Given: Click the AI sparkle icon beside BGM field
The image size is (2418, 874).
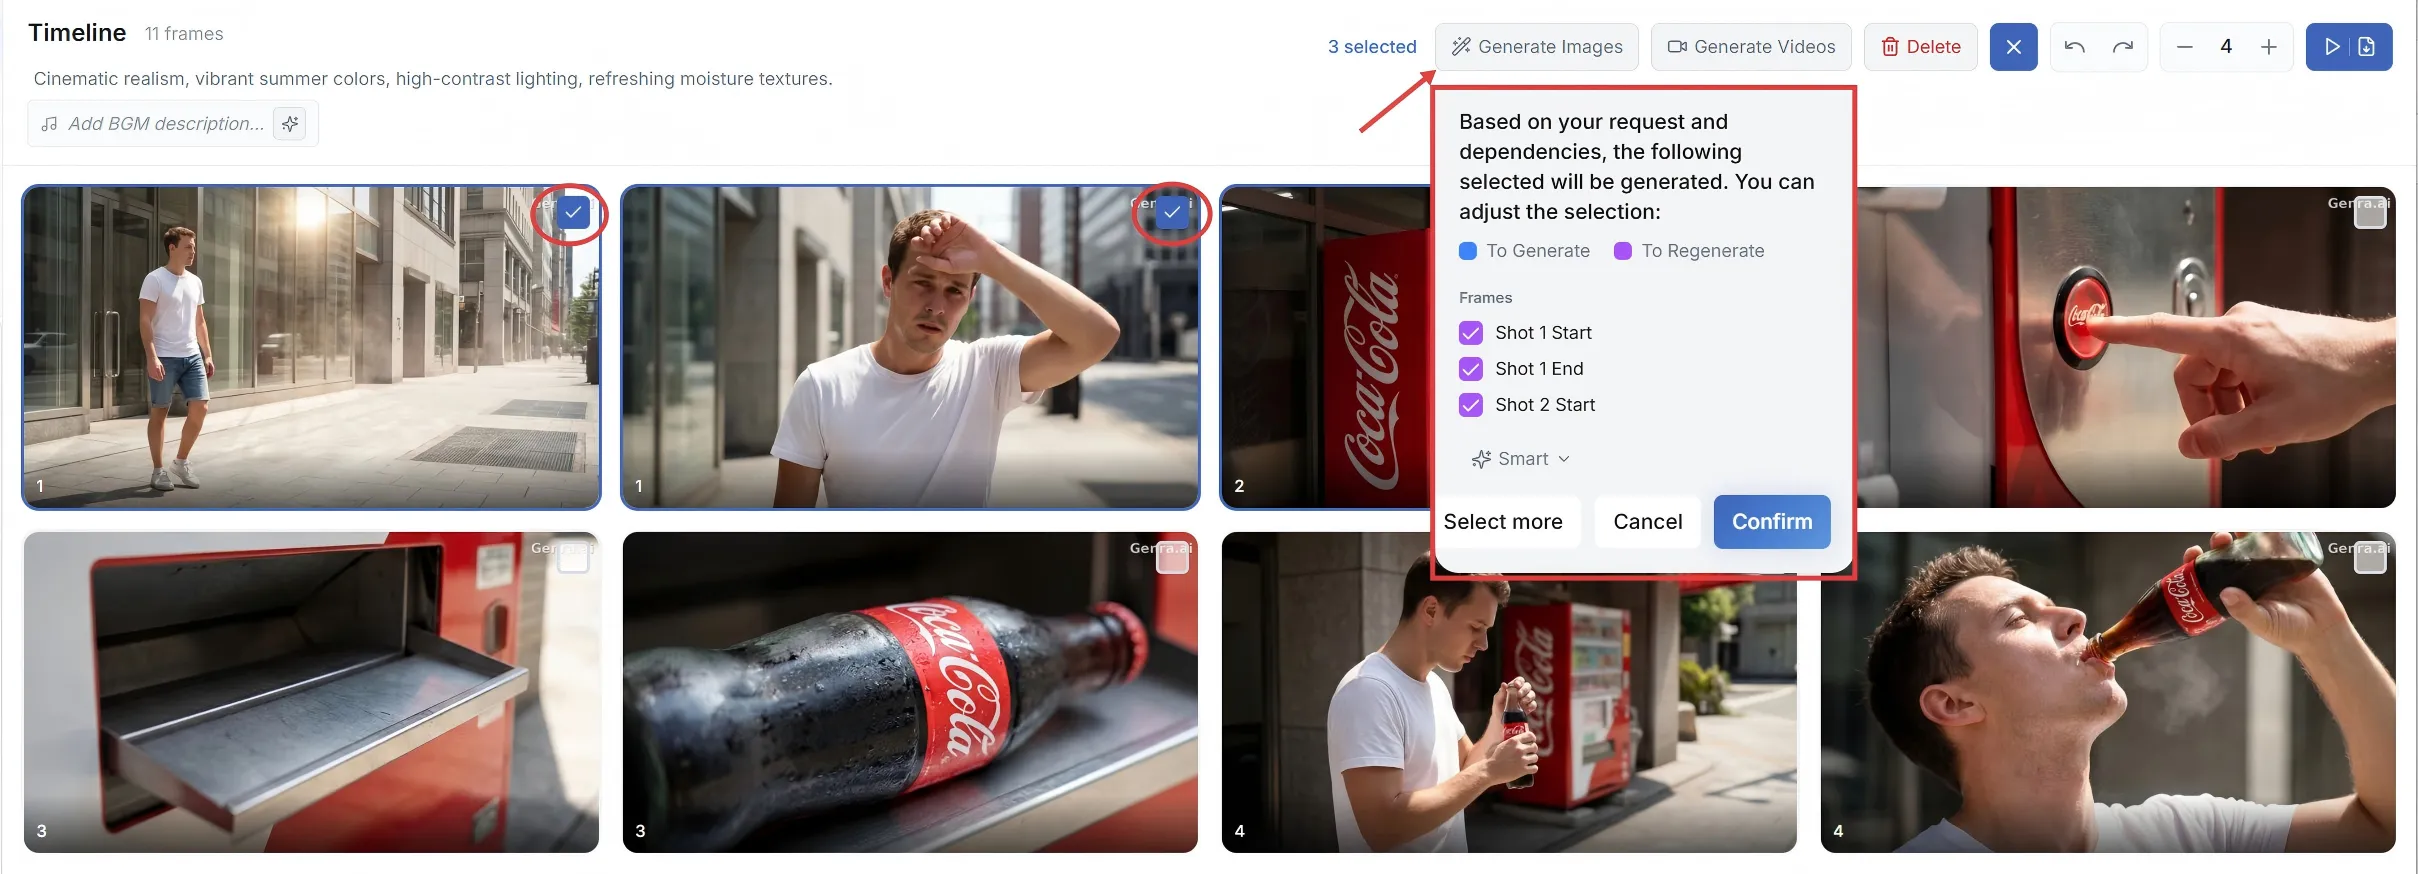Looking at the screenshot, I should 290,124.
